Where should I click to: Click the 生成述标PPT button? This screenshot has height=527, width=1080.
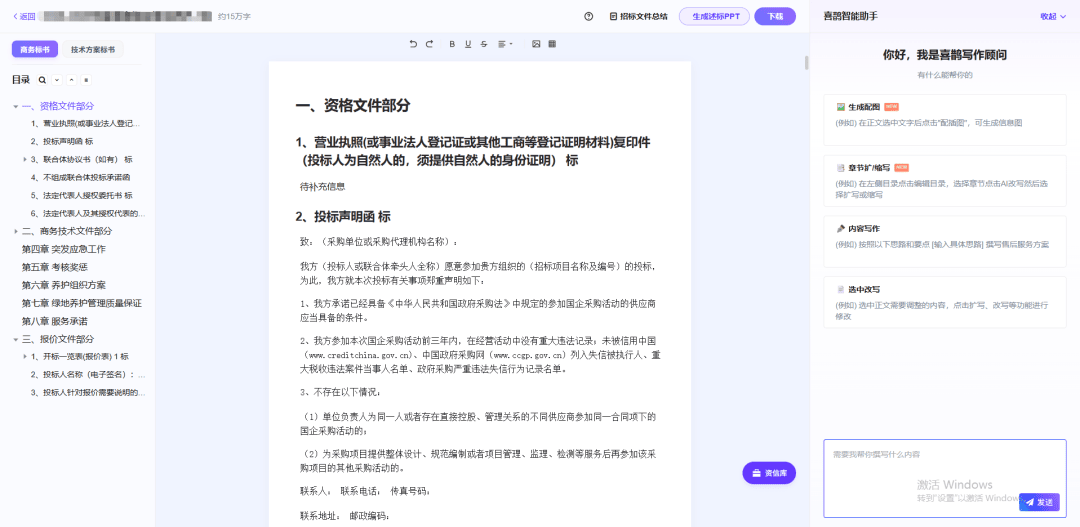(x=714, y=17)
